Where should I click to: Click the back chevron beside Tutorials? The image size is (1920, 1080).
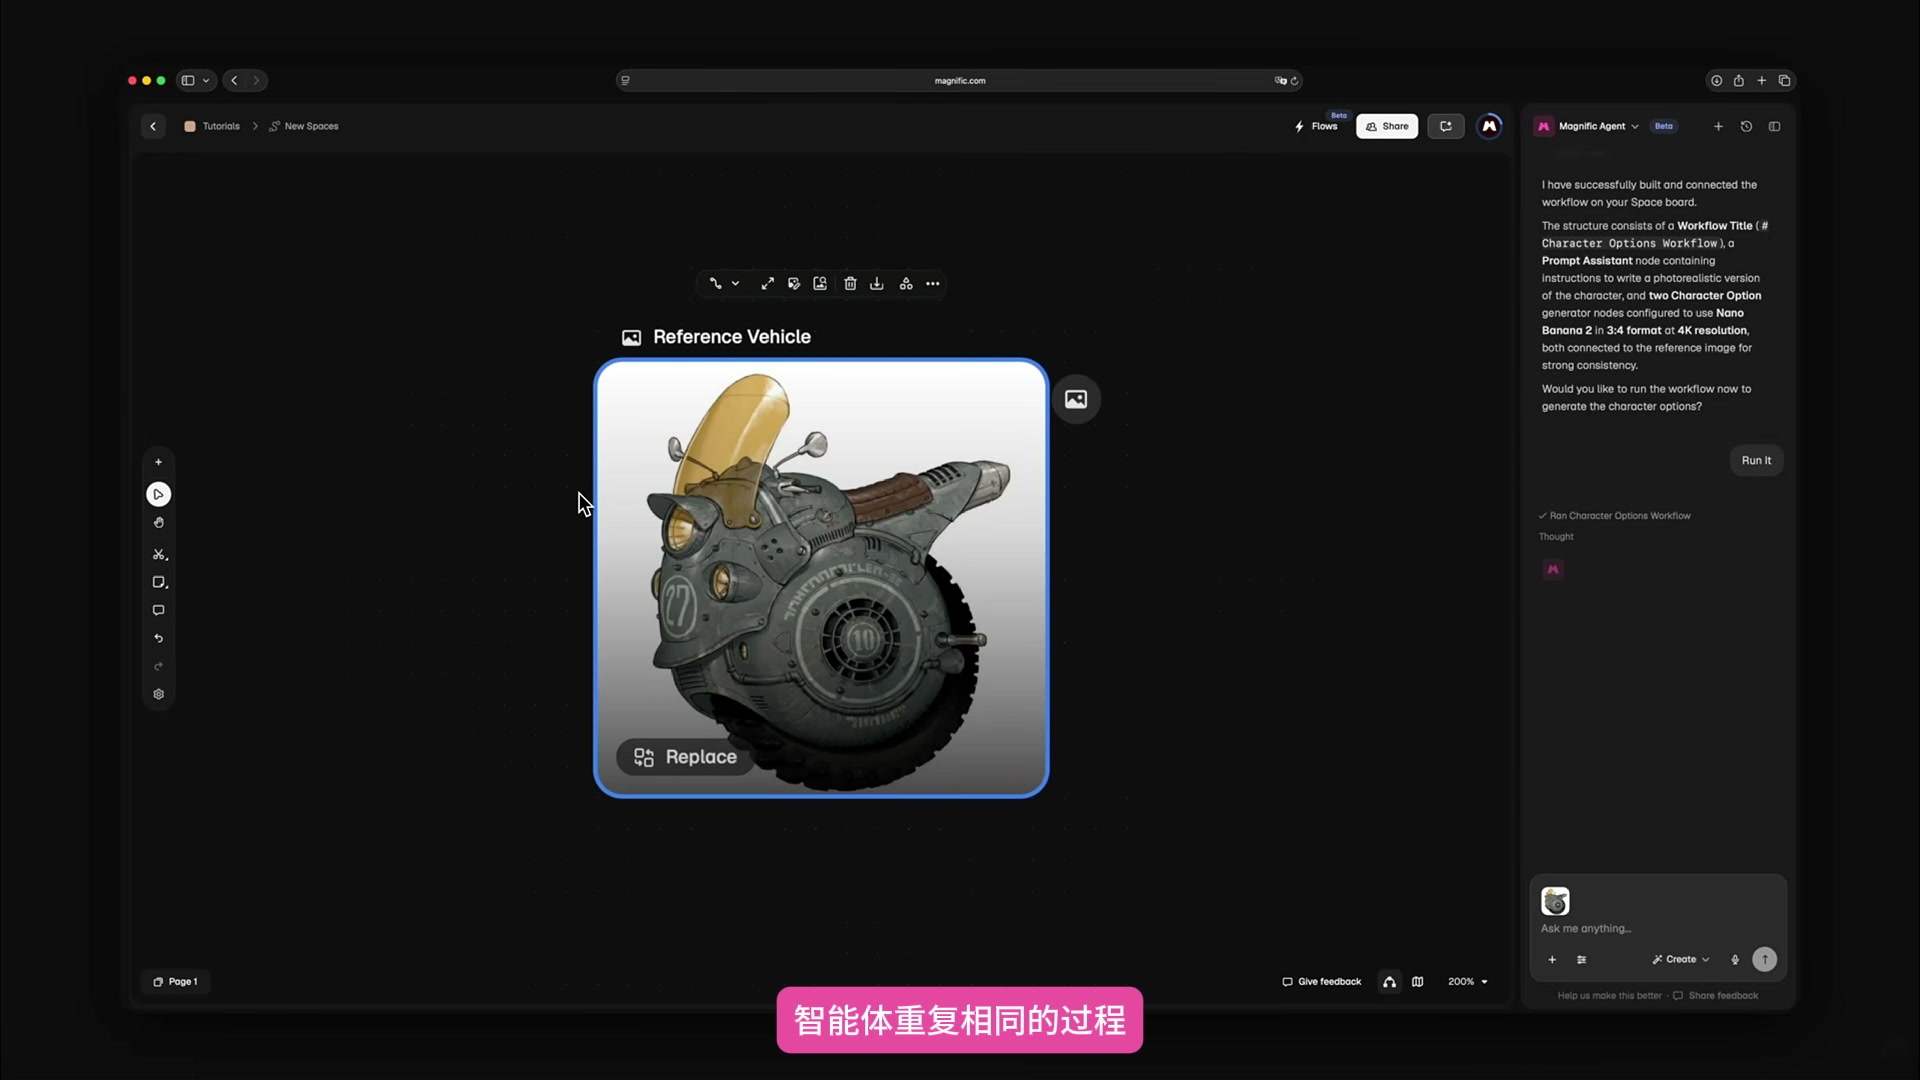coord(153,126)
